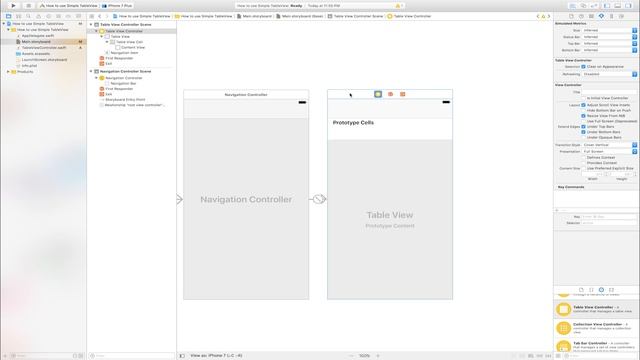Open the Project navigator folder icon
The image size is (640, 360).
click(9, 16)
